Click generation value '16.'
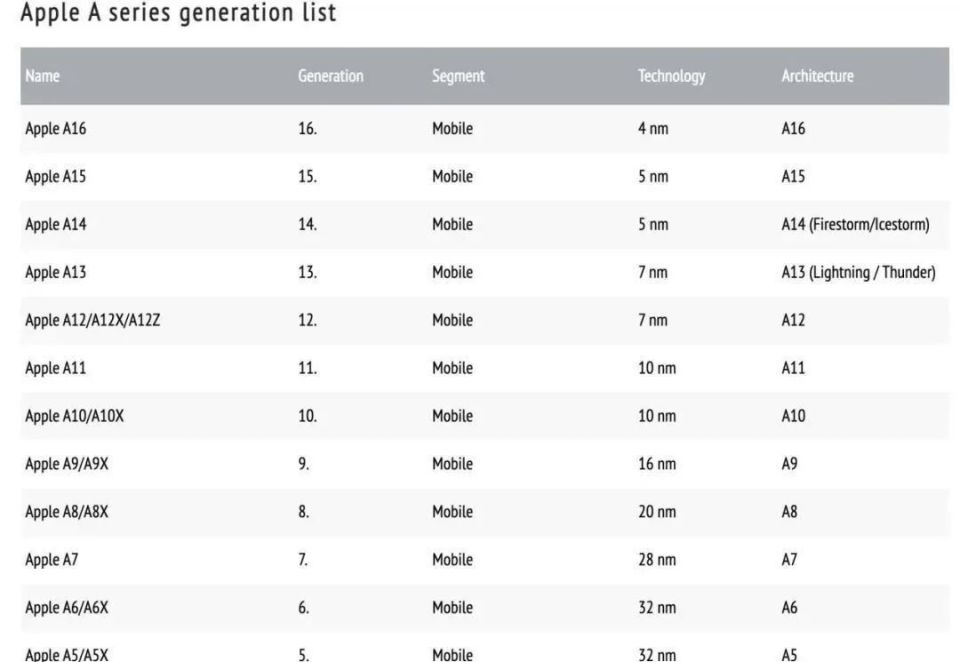The height and width of the screenshot is (662, 960). [x=307, y=129]
